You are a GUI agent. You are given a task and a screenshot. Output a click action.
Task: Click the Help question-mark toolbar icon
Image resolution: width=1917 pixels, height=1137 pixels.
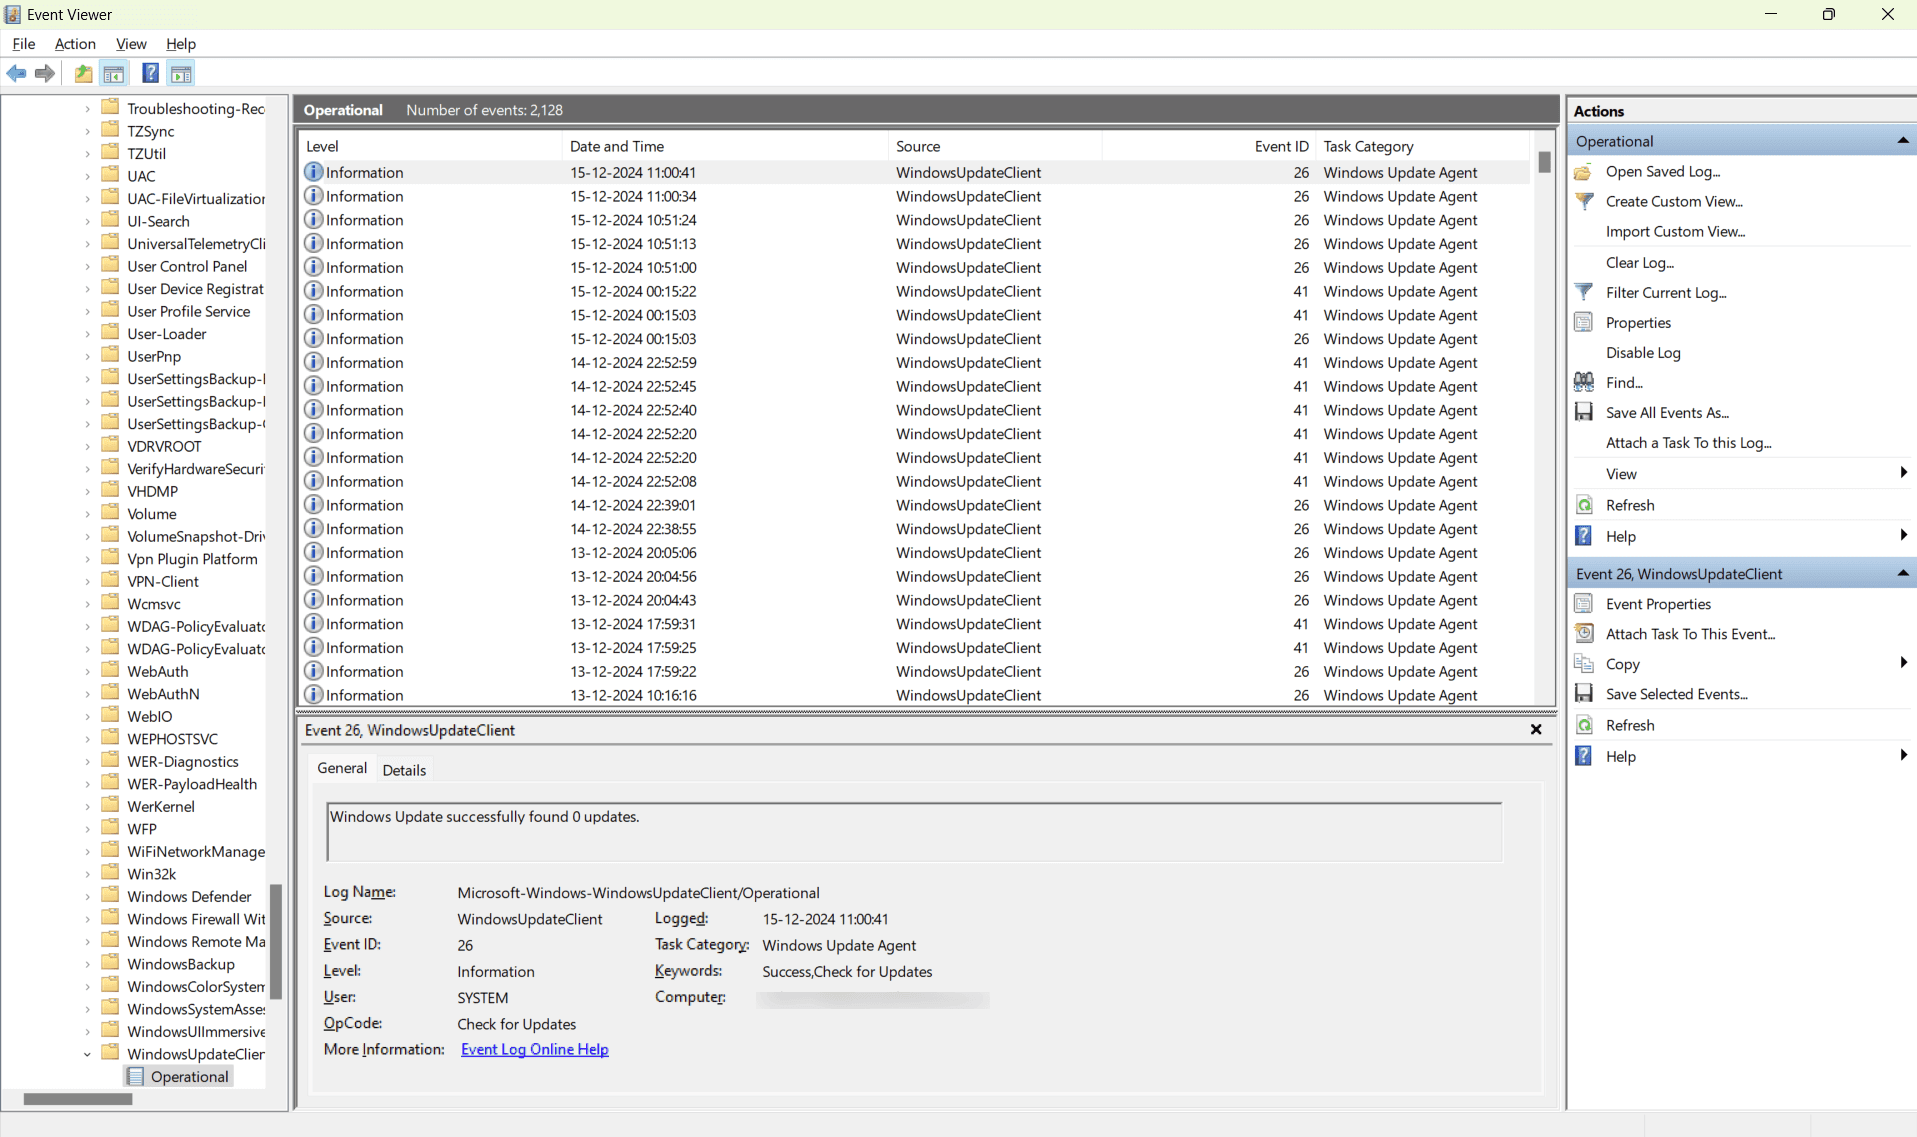point(149,73)
